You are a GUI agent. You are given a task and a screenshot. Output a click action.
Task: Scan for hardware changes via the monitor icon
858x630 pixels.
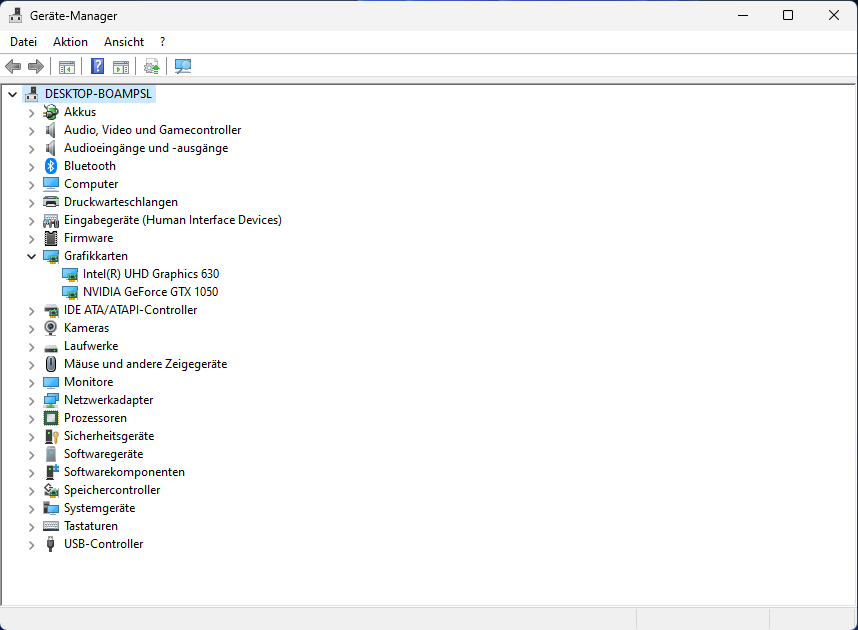[182, 66]
